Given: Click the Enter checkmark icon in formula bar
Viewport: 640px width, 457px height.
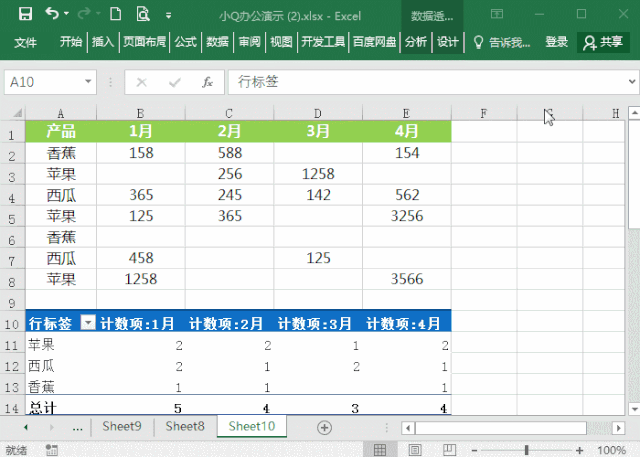Looking at the screenshot, I should [175, 82].
